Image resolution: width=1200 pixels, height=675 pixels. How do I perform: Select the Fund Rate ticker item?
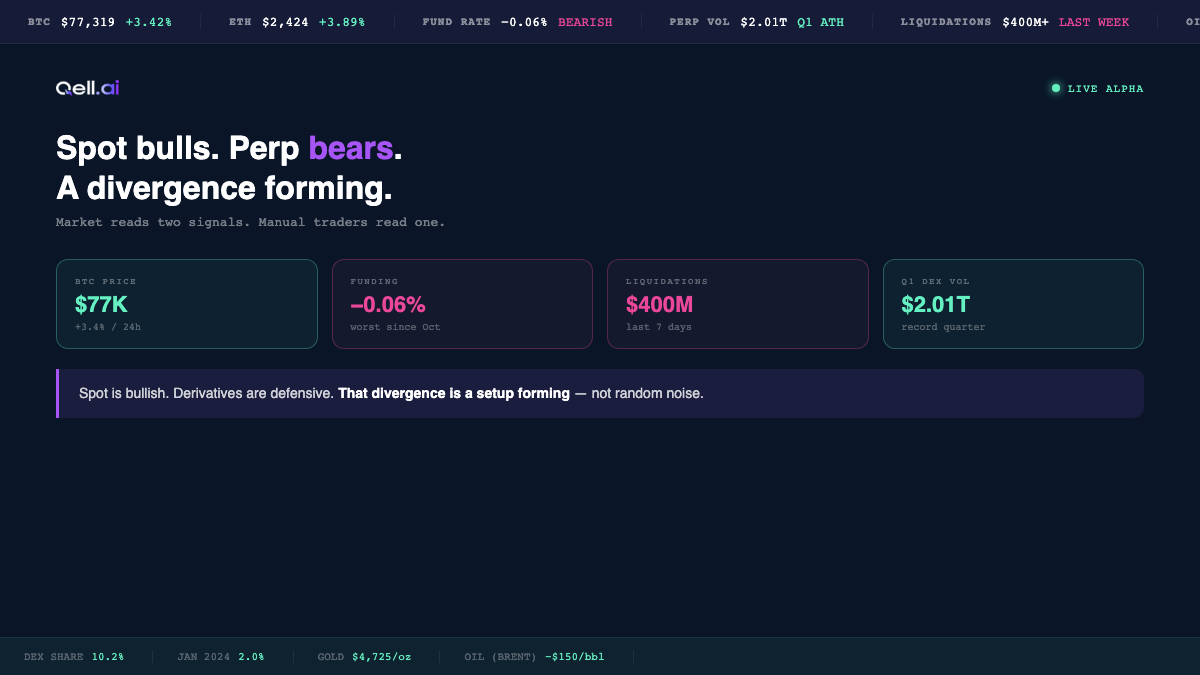[x=517, y=22]
